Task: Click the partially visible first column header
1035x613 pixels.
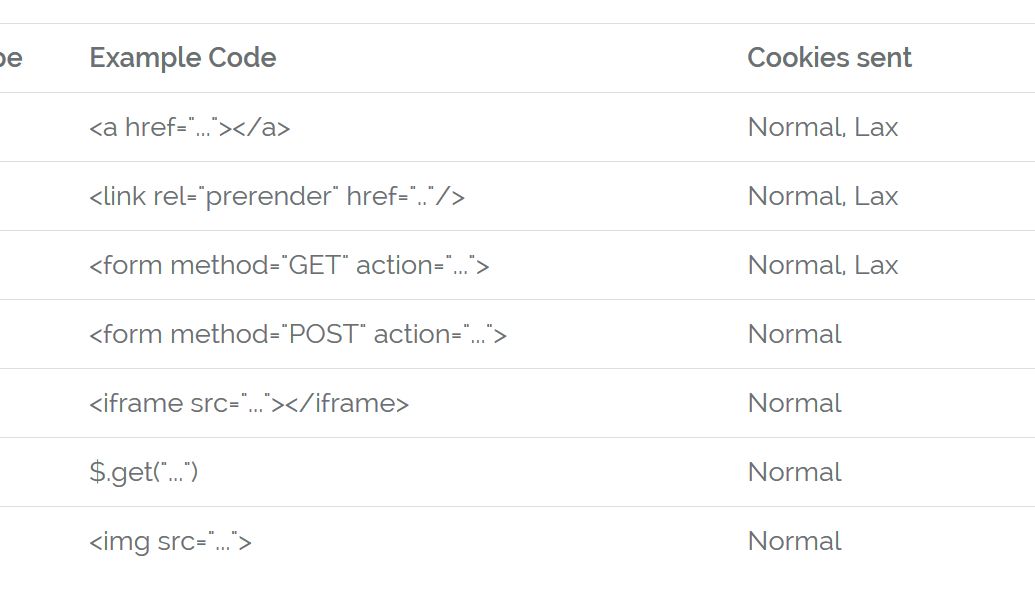Action: click(11, 59)
